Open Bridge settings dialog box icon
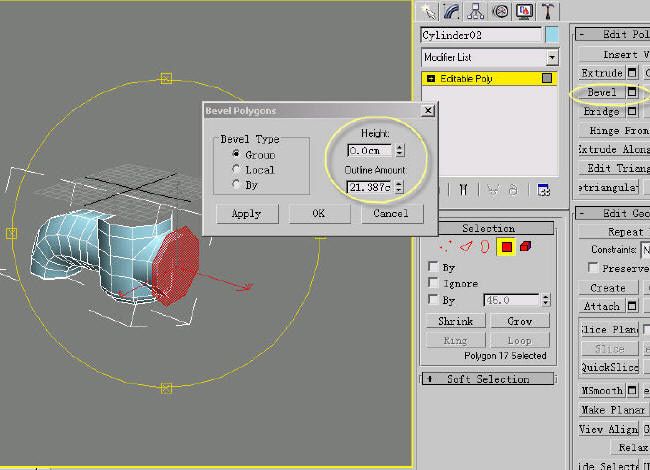The width and height of the screenshot is (650, 470). pyautogui.click(x=632, y=111)
